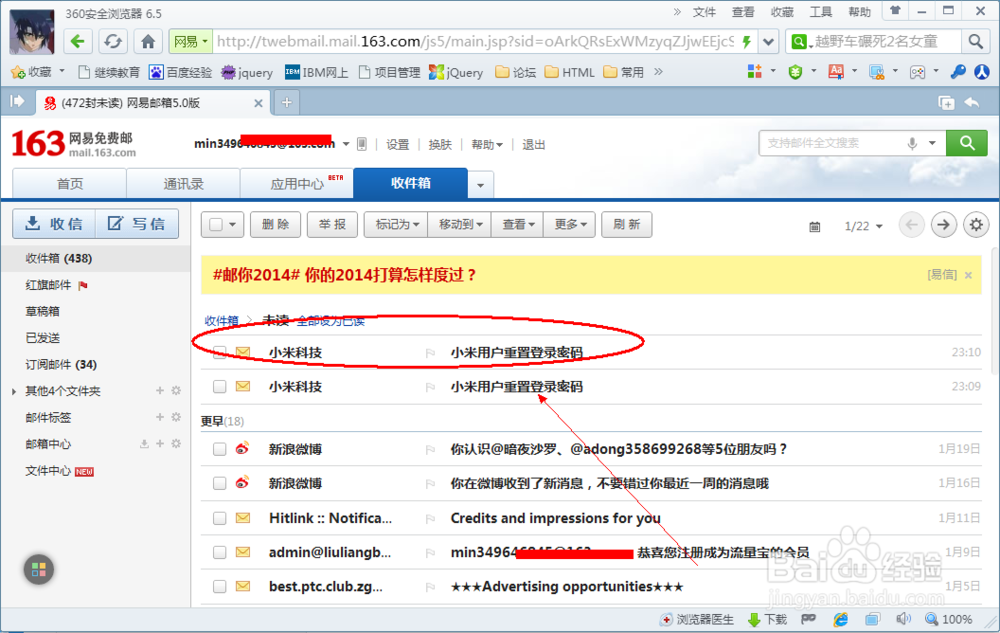Screen dimensions: 1000x633
Task: Open the 标记为 dropdown
Action: tap(396, 224)
